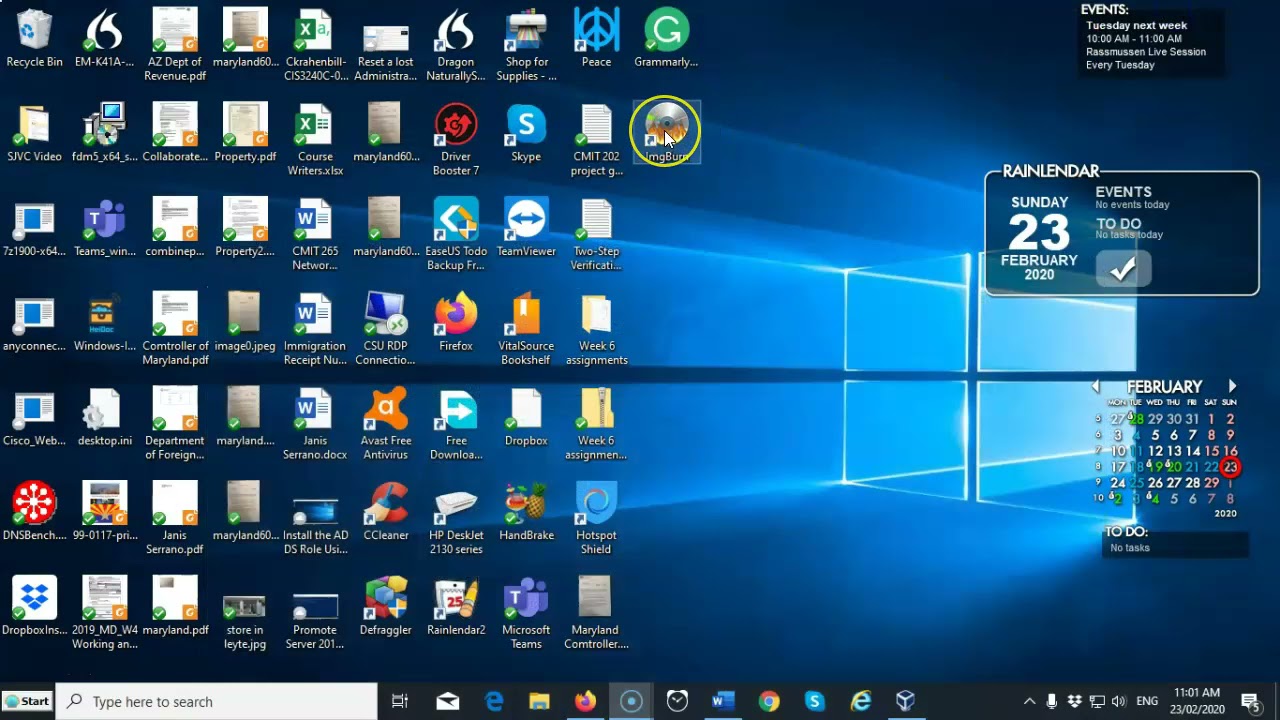Image resolution: width=1280 pixels, height=720 pixels.
Task: Launch HandBrake from the desktop
Action: tap(526, 511)
